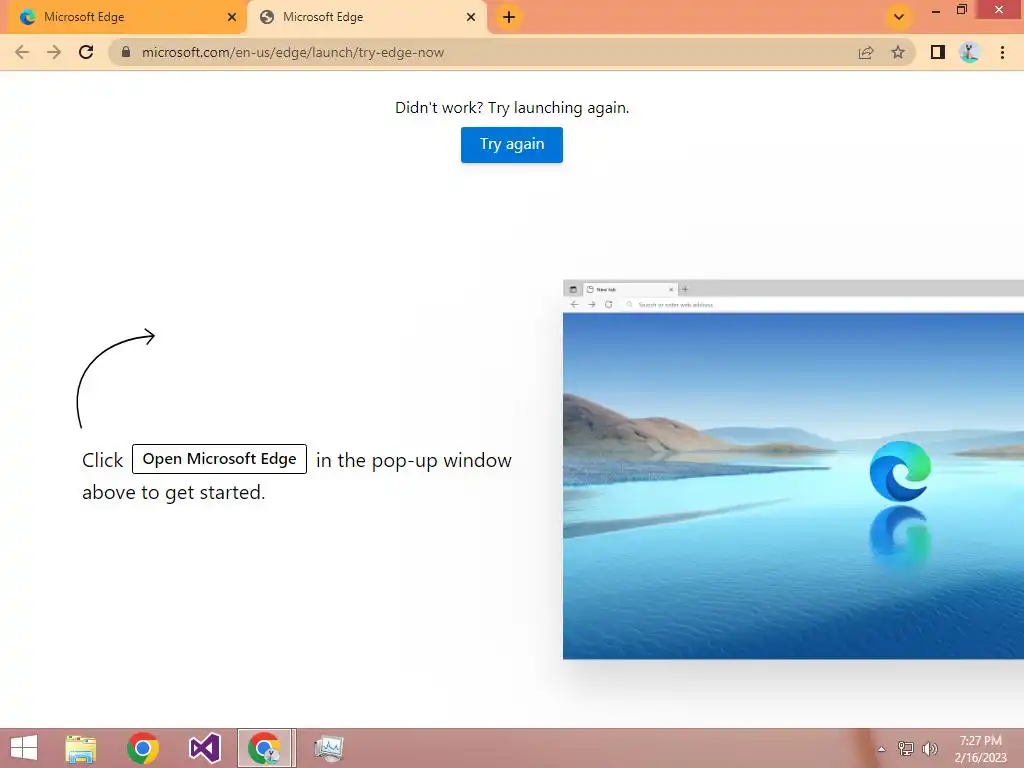Go back to previous page

click(22, 52)
